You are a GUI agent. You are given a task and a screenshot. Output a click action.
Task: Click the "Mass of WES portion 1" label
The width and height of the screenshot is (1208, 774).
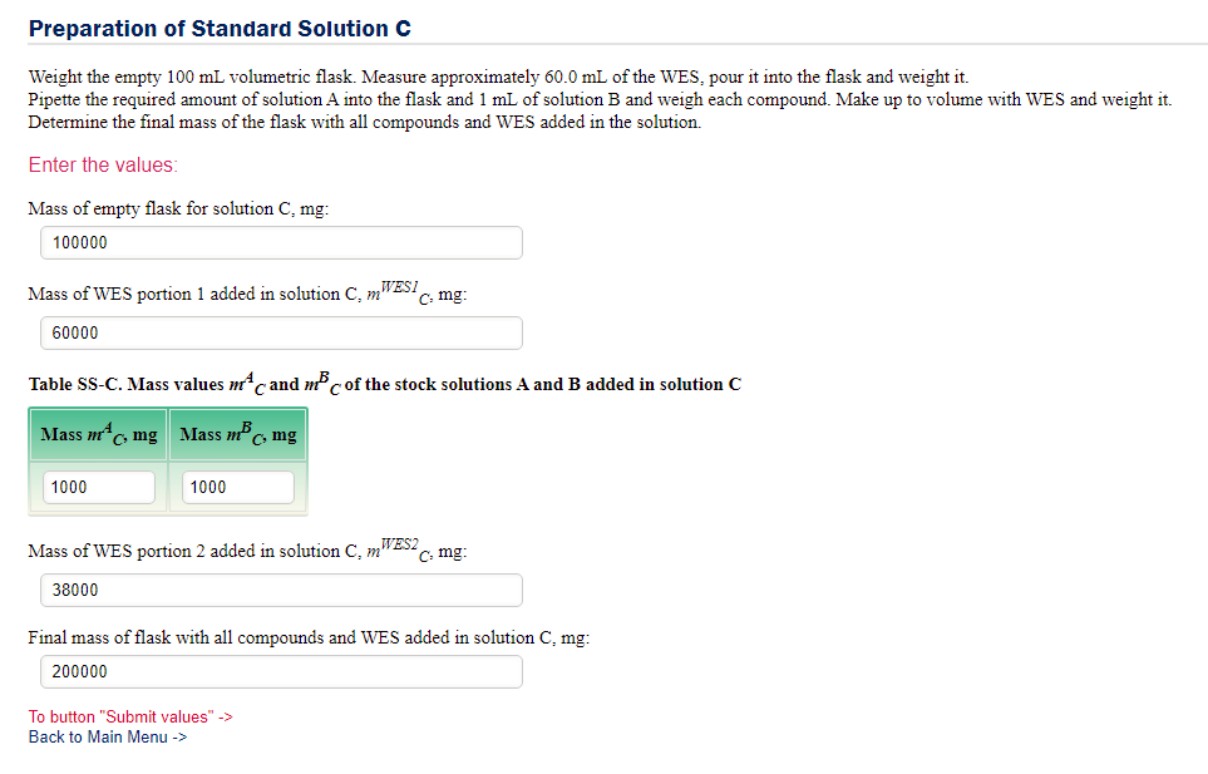click(x=247, y=294)
